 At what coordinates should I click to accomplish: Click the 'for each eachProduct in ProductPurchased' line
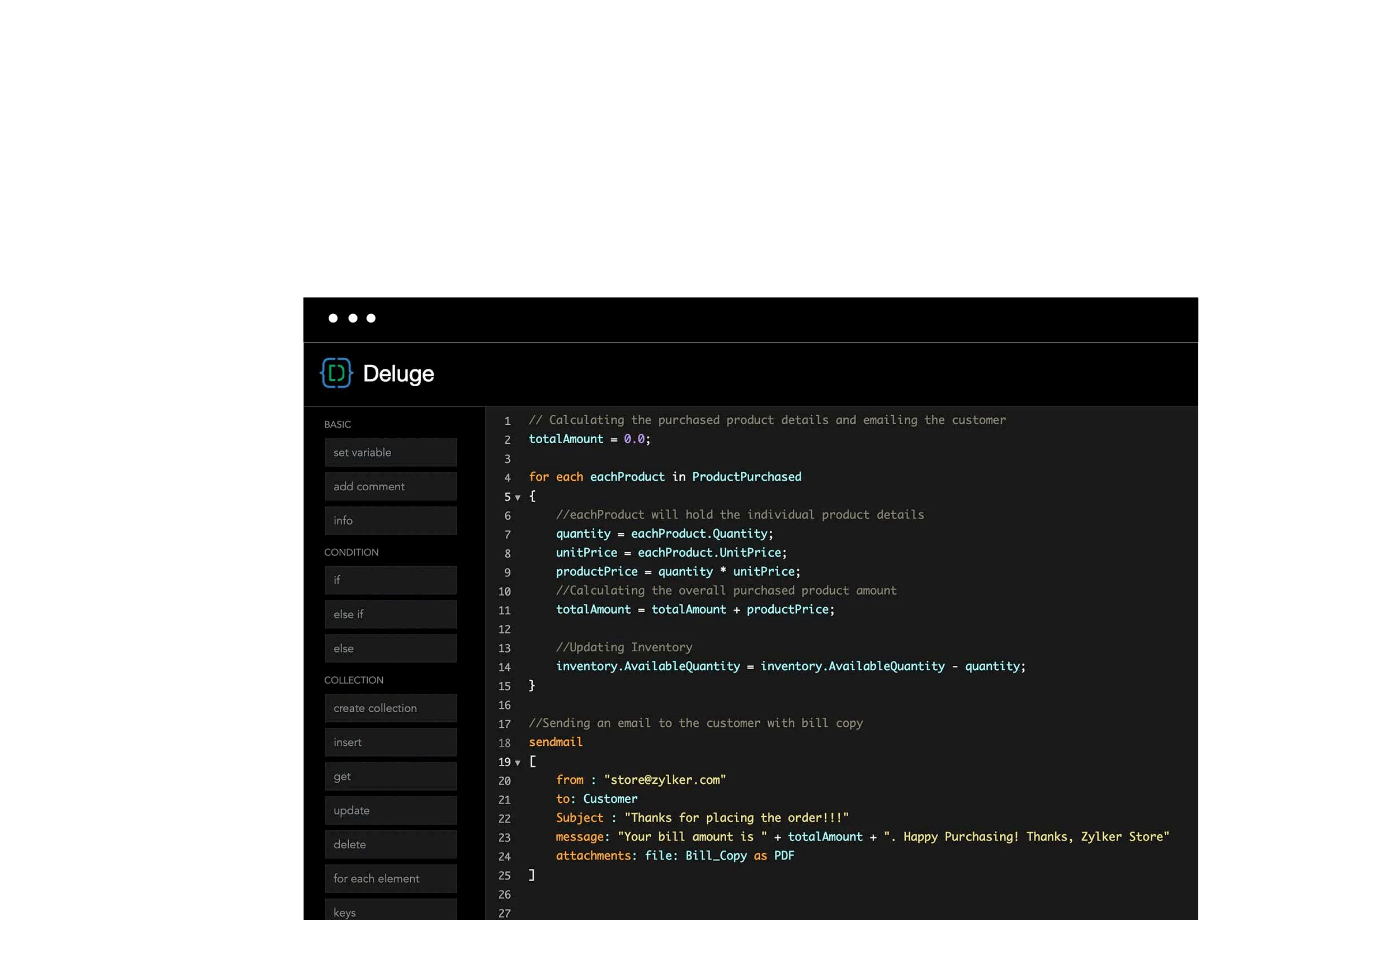pyautogui.click(x=665, y=477)
